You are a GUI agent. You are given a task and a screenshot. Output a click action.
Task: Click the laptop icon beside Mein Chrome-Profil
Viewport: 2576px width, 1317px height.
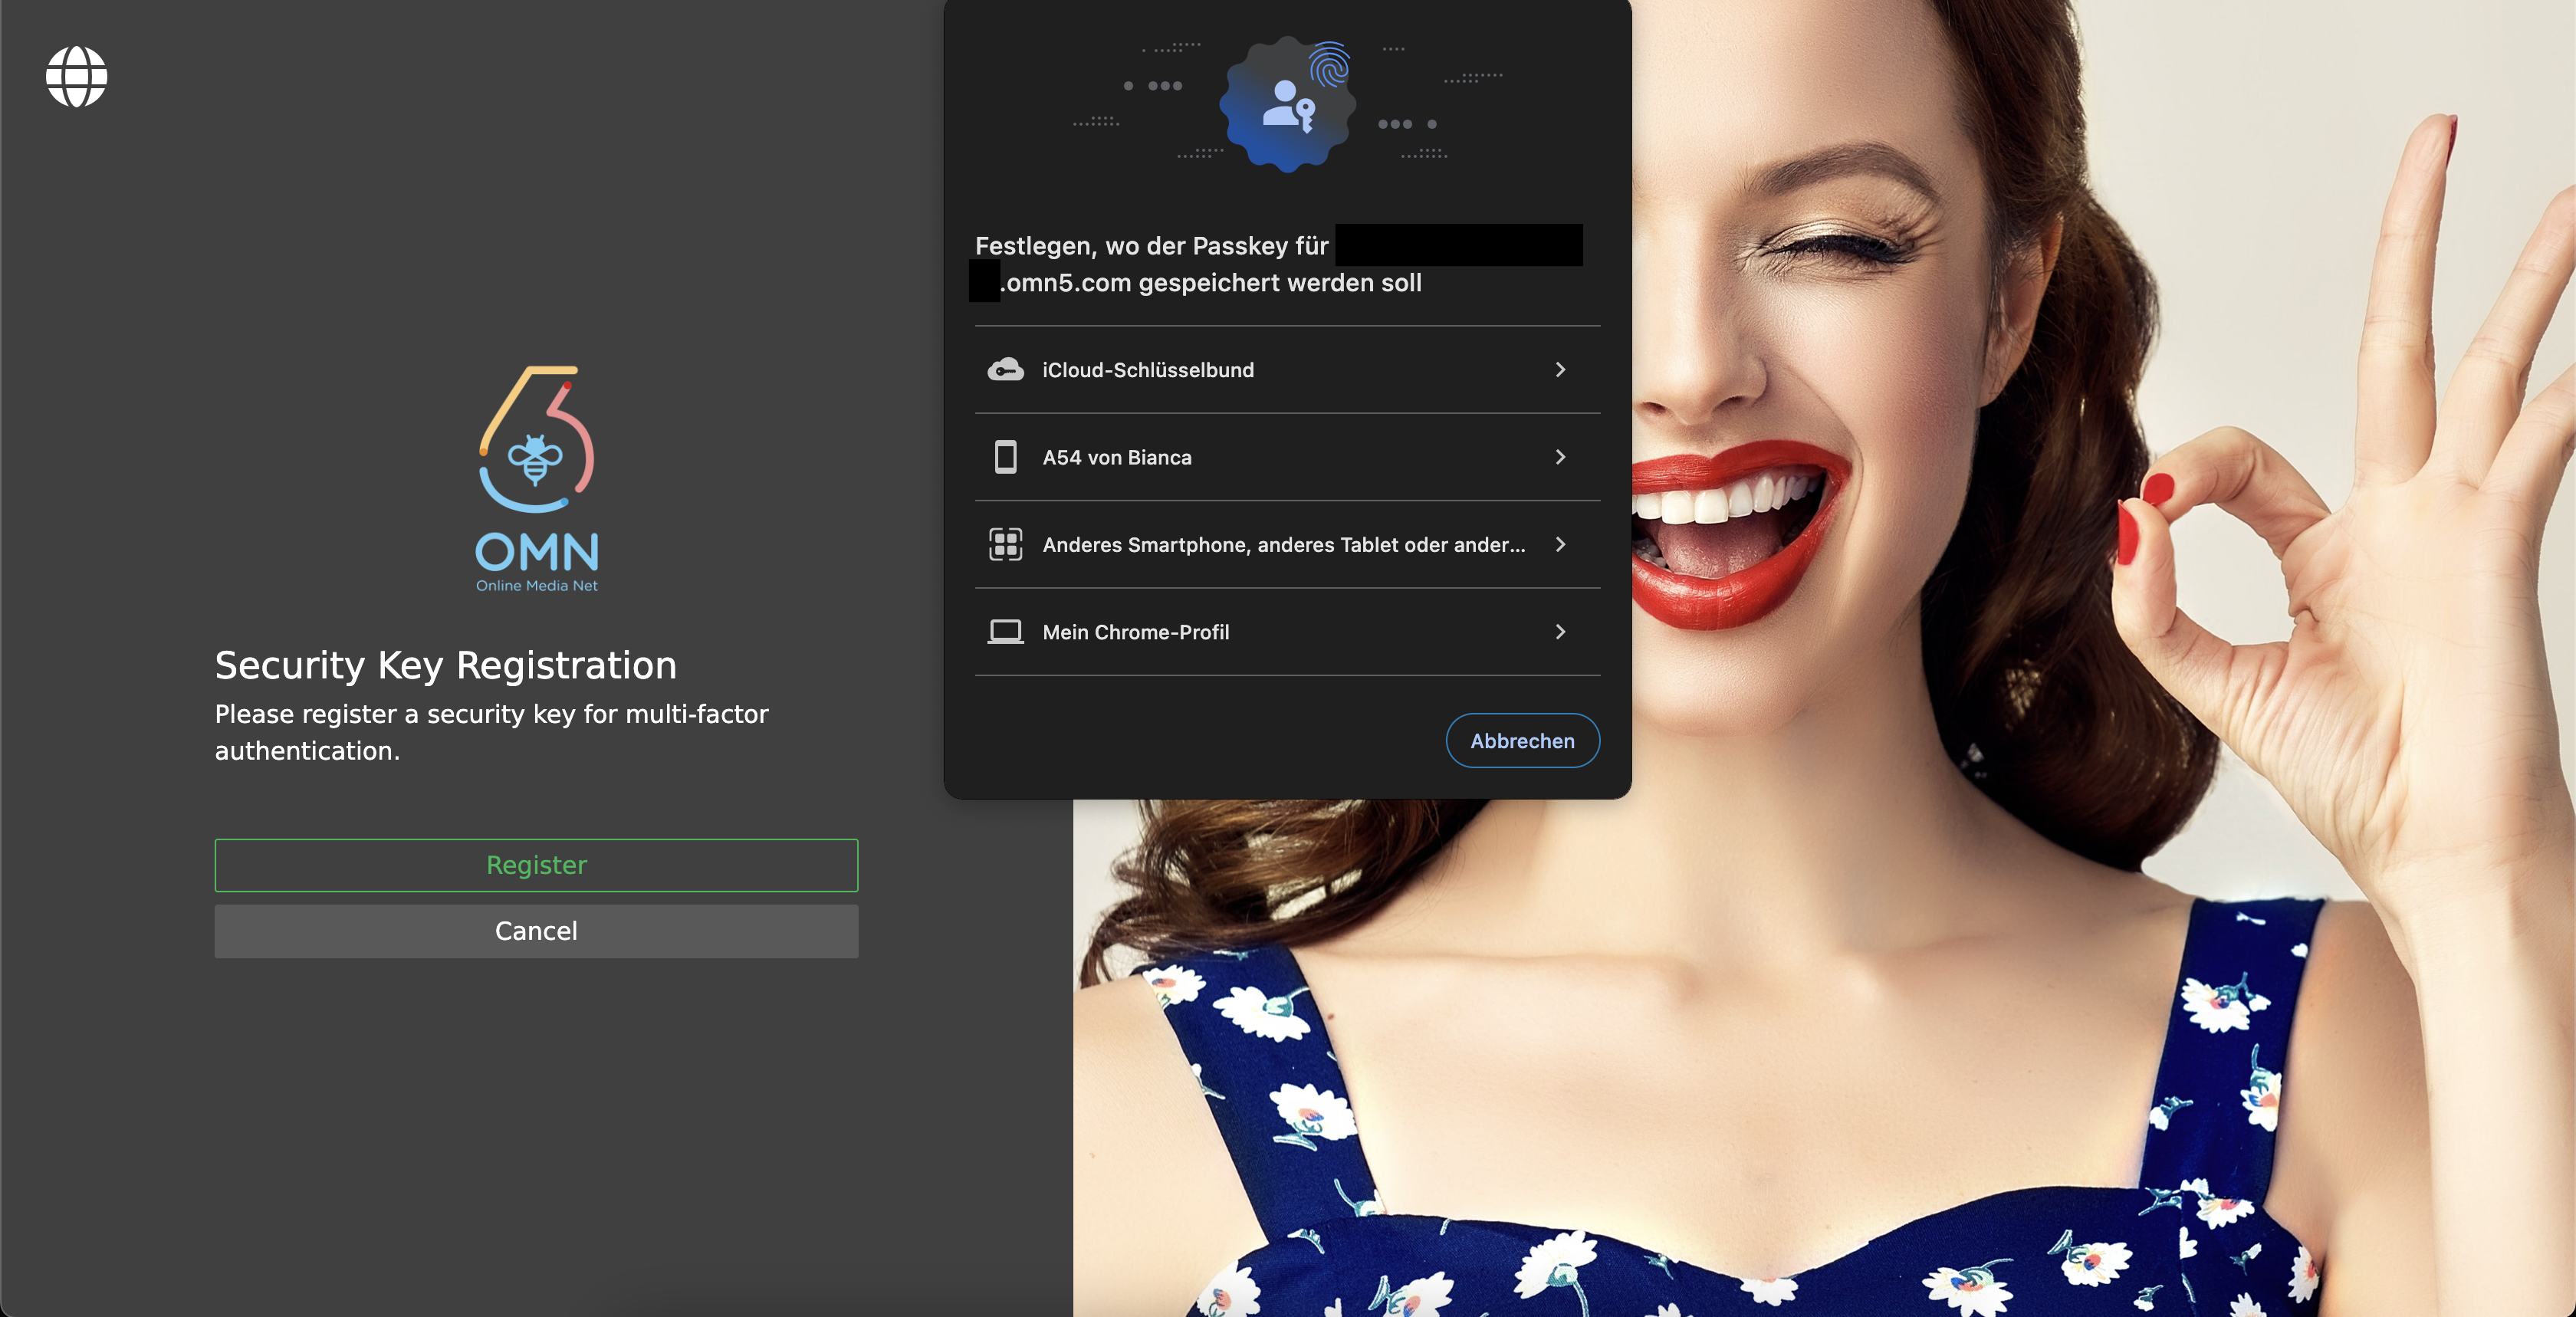[x=1007, y=632]
